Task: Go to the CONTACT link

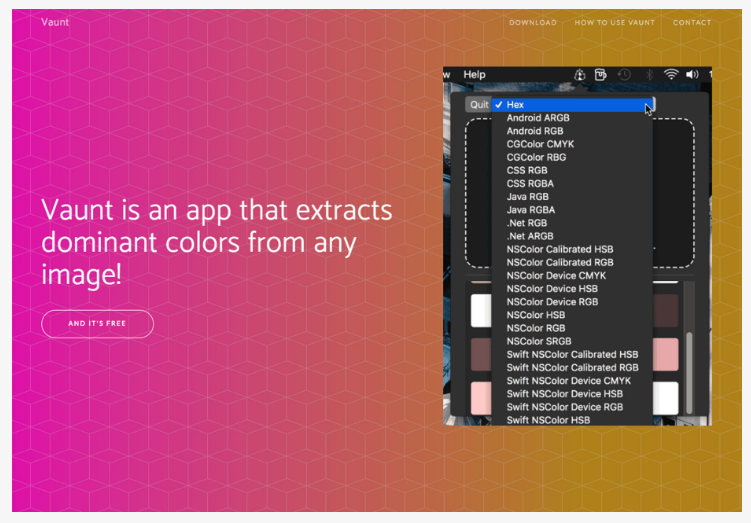Action: click(692, 23)
